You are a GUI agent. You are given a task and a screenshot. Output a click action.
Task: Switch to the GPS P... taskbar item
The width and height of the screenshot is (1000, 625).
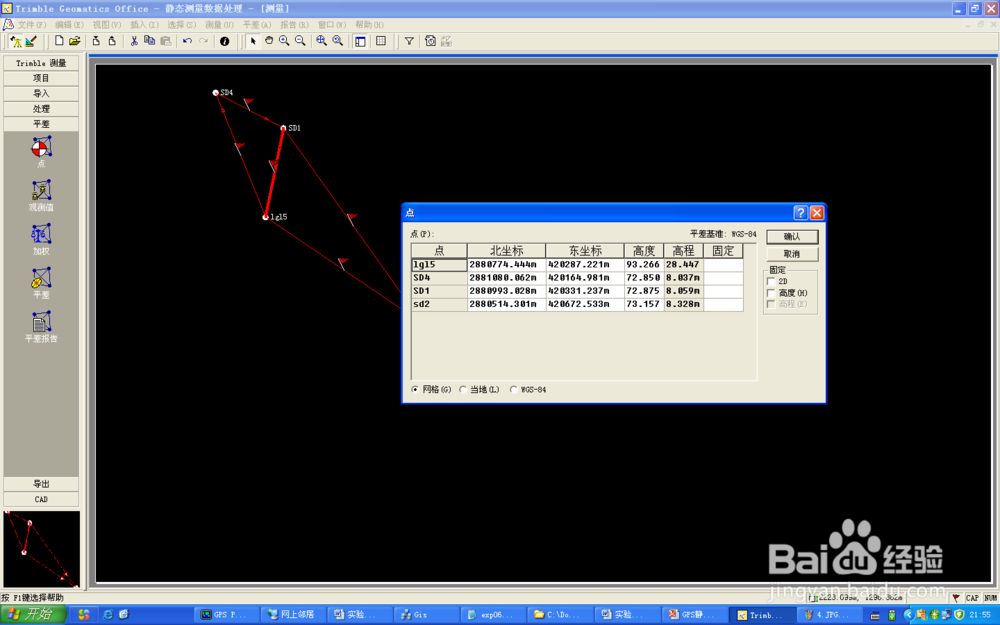point(225,615)
